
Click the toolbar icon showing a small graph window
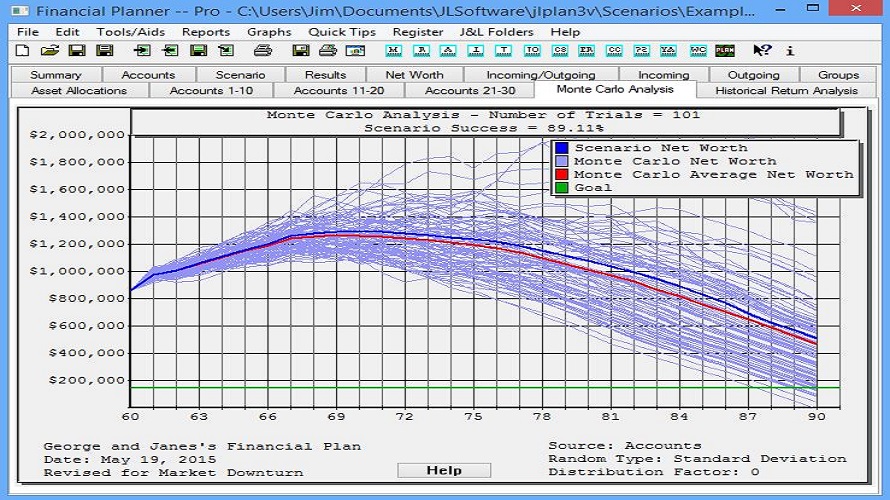click(x=355, y=51)
